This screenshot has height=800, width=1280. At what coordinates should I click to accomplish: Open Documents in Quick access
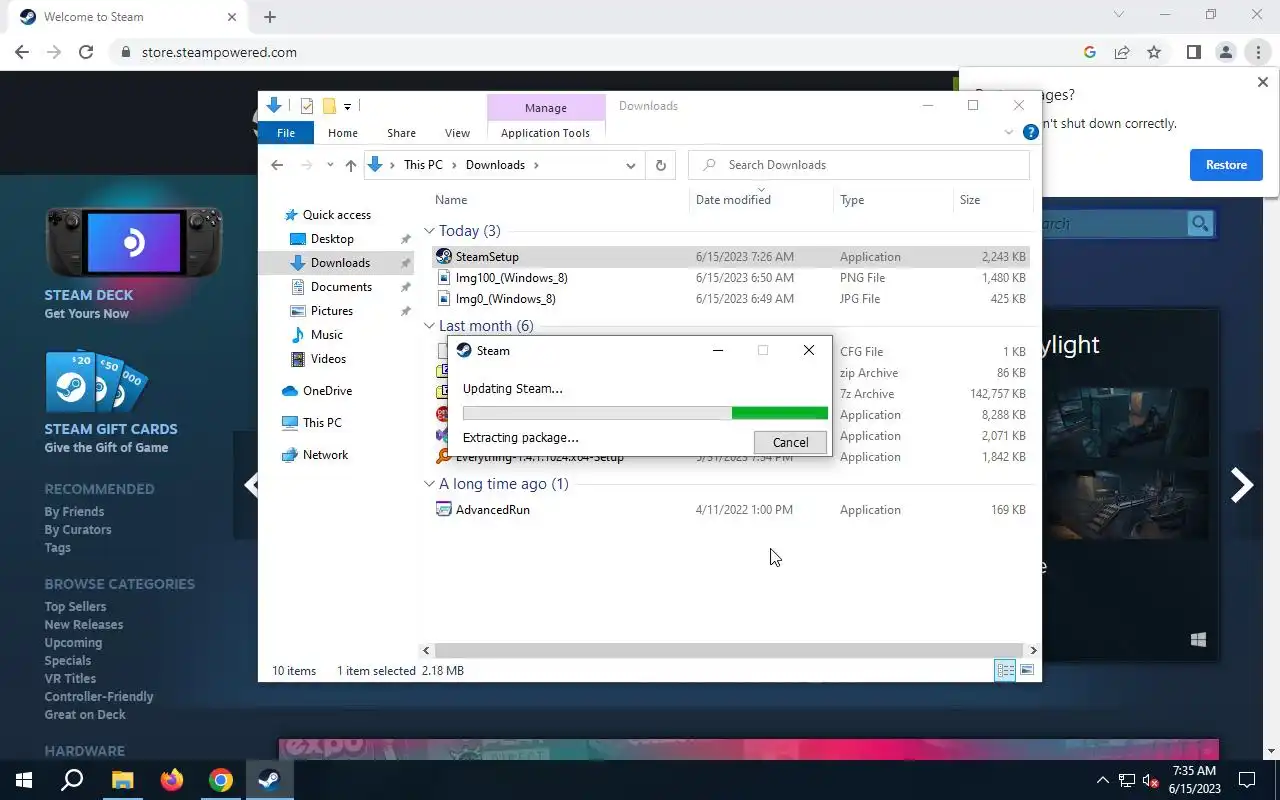[341, 287]
